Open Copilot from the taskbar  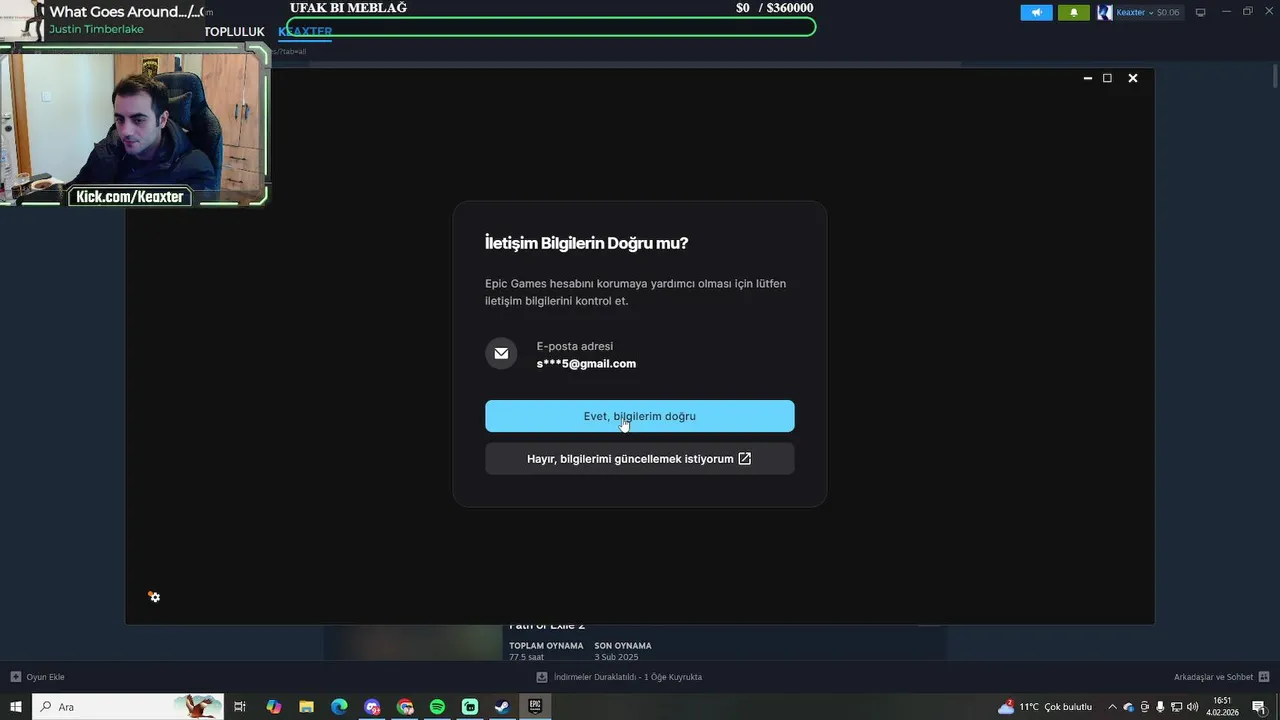pos(273,707)
